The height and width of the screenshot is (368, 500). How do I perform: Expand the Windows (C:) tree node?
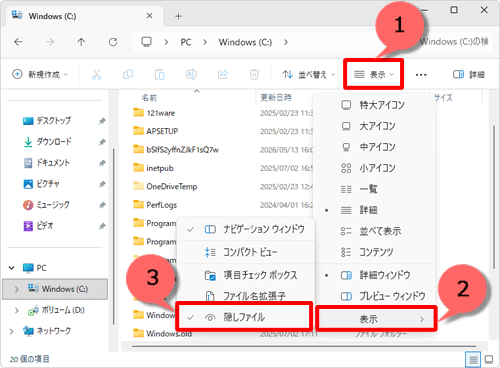17,289
